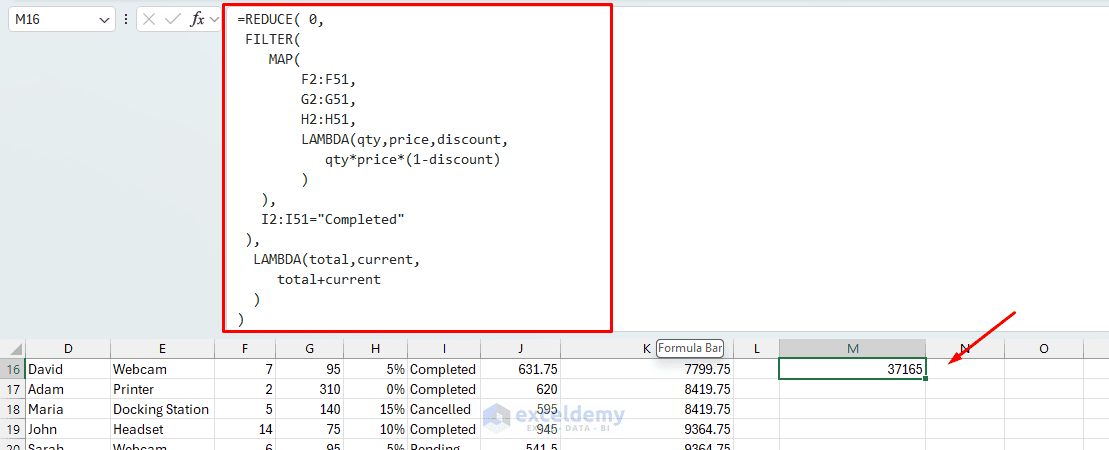The width and height of the screenshot is (1109, 450).
Task: Click the cell showing 7799.75
Action: 647,369
